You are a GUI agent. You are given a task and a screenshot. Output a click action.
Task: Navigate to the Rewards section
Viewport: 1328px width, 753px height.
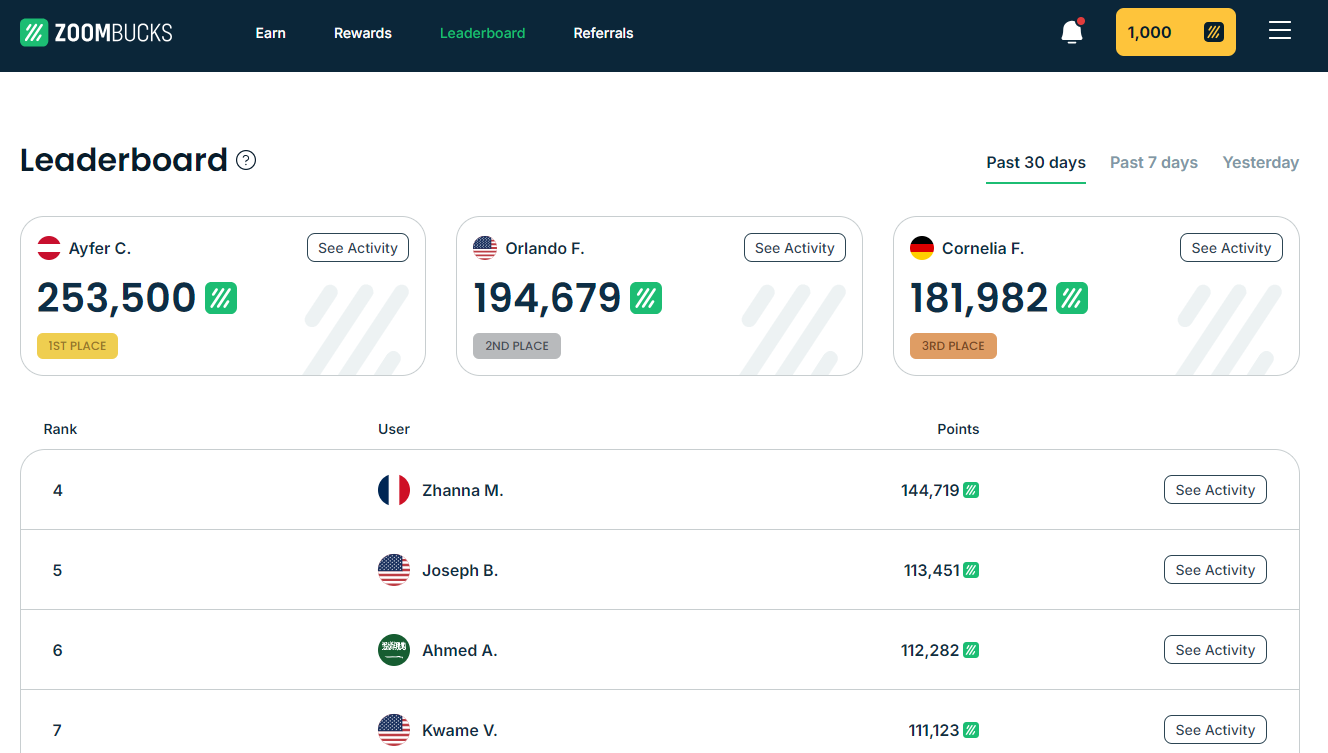pyautogui.click(x=362, y=33)
